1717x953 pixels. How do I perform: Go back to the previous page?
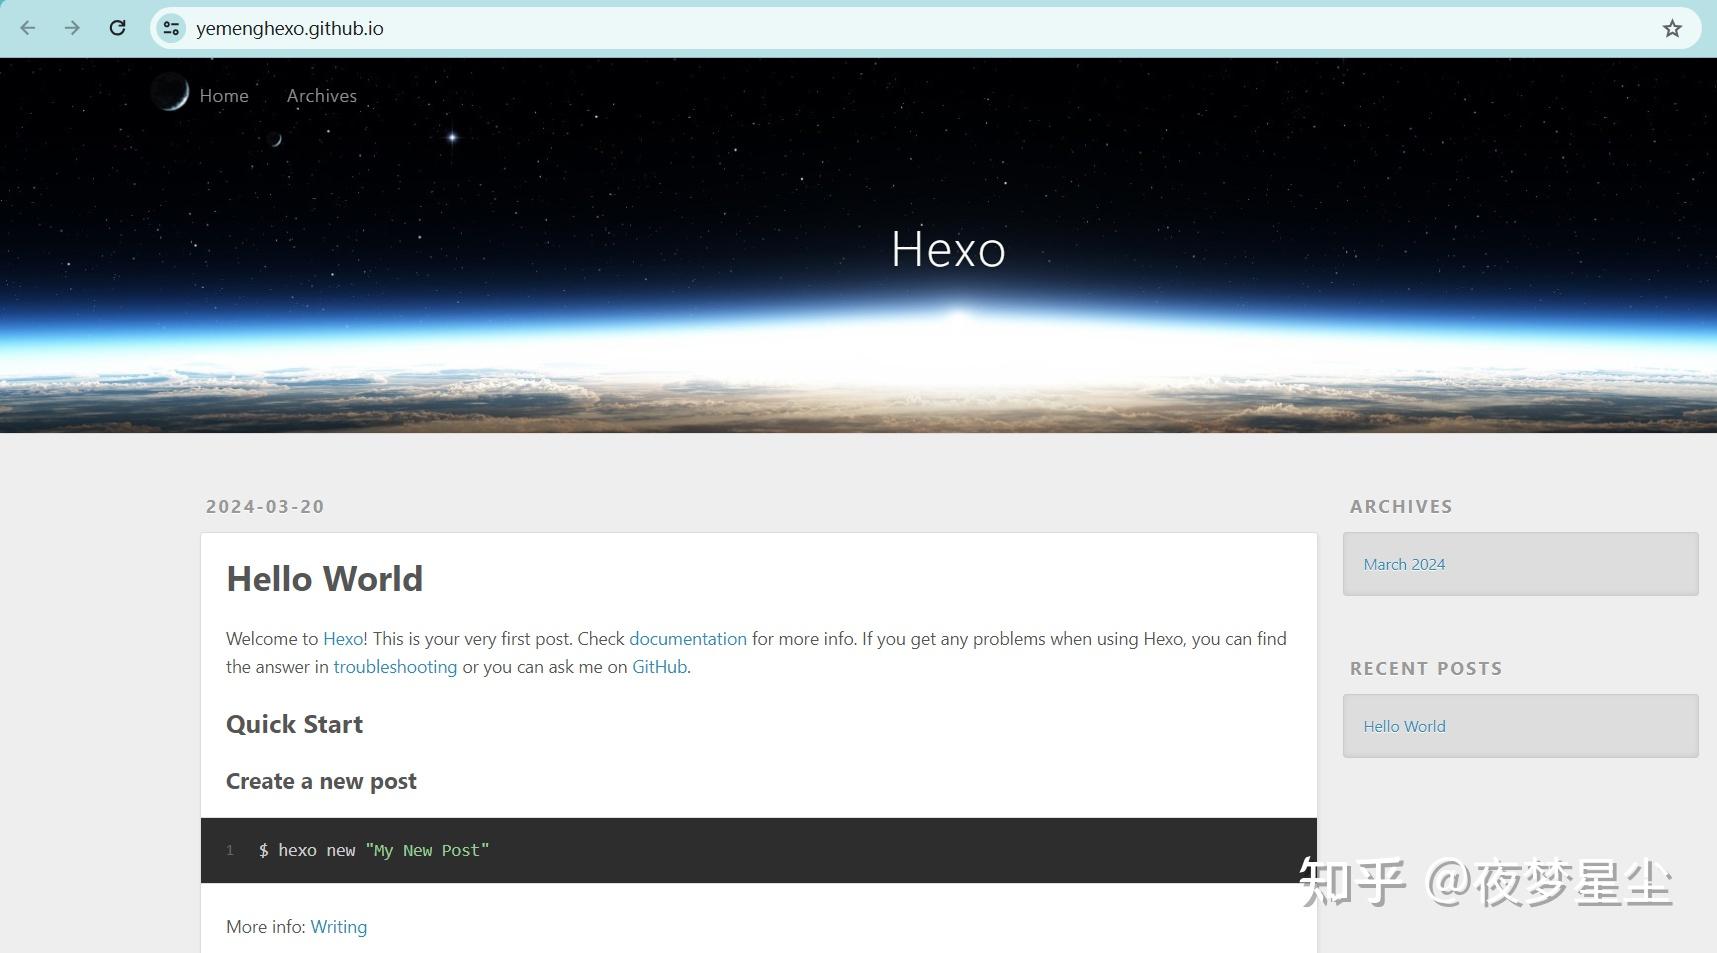tap(27, 28)
